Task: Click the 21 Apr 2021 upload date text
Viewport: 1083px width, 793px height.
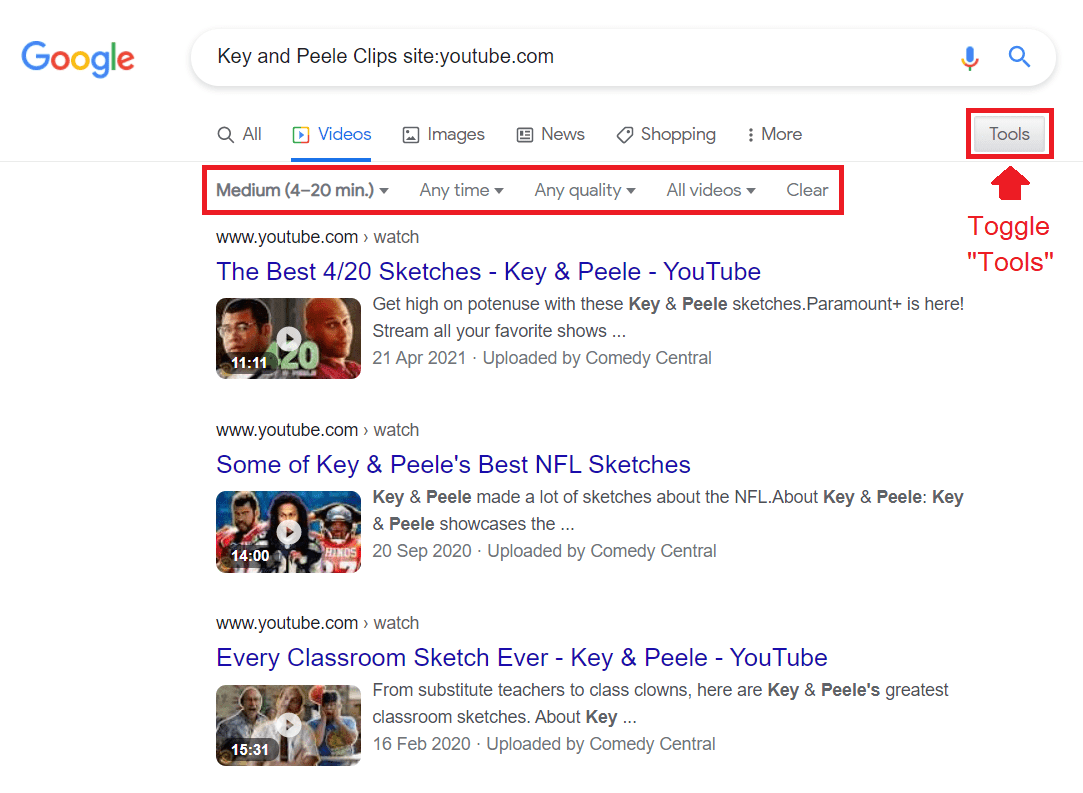Action: point(419,358)
